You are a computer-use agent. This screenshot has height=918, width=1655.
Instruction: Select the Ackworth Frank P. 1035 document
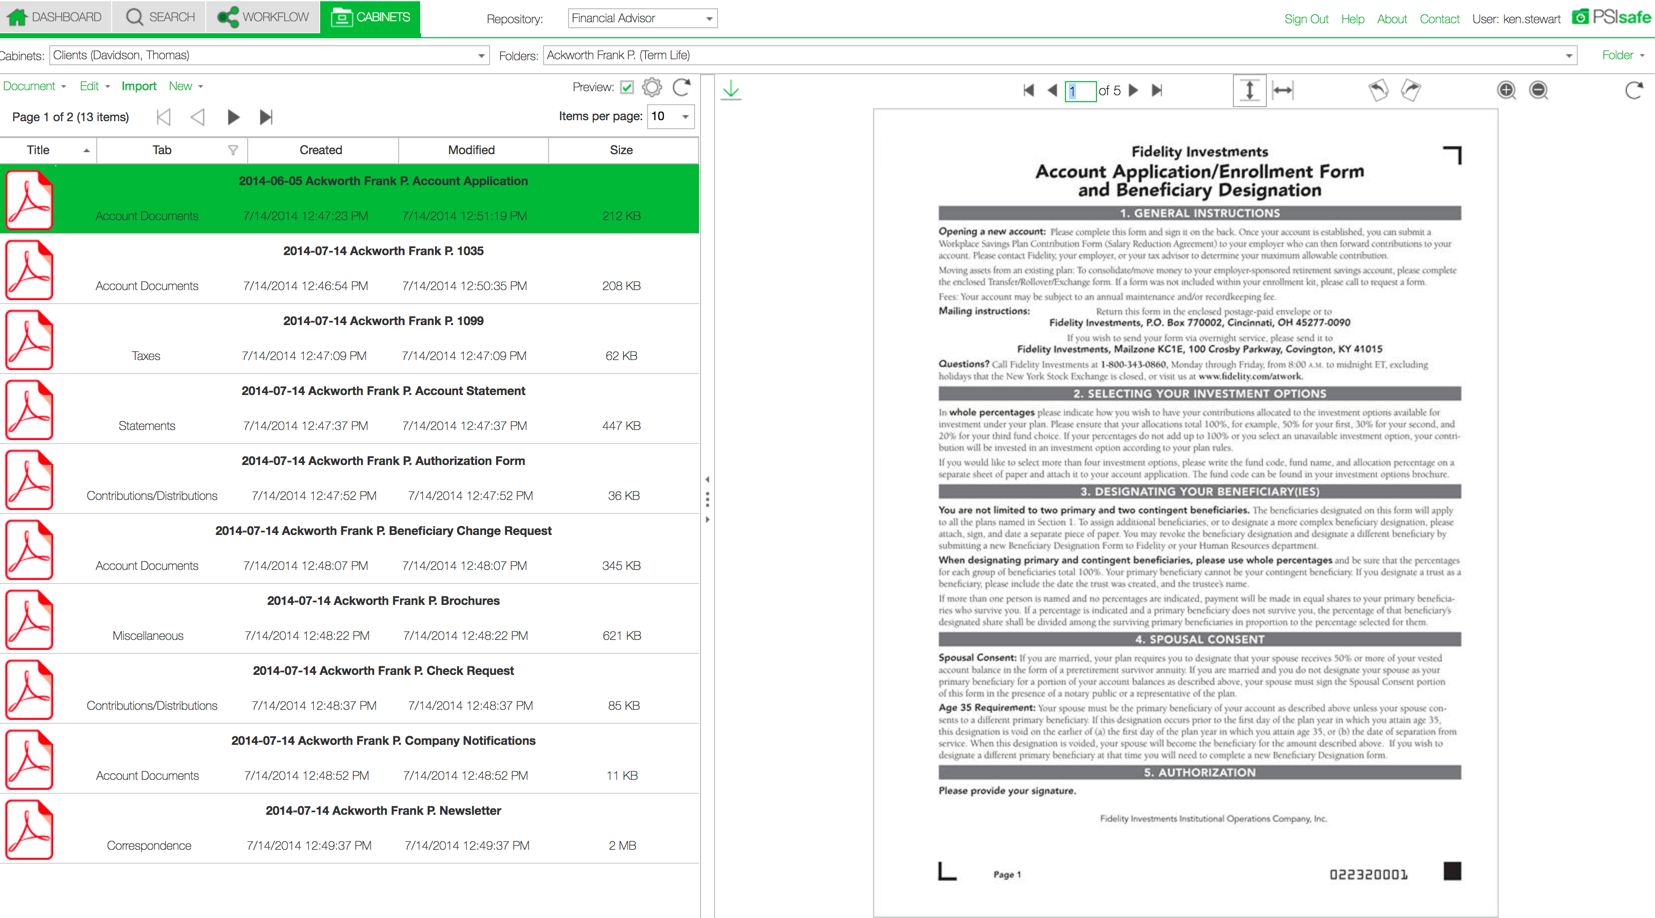click(x=349, y=269)
